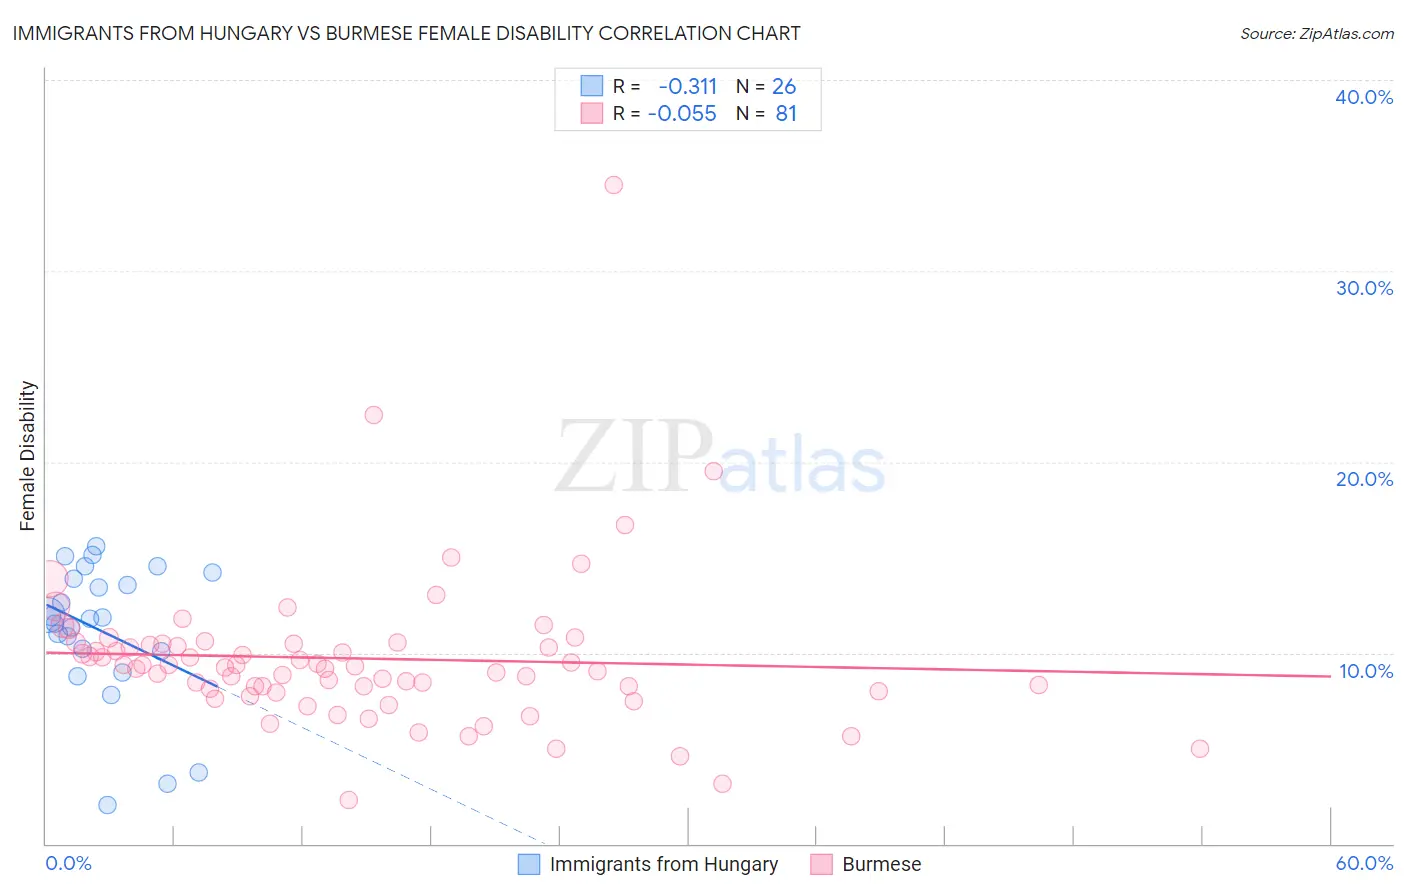
Task: Click the chart title text
Action: 407,33
